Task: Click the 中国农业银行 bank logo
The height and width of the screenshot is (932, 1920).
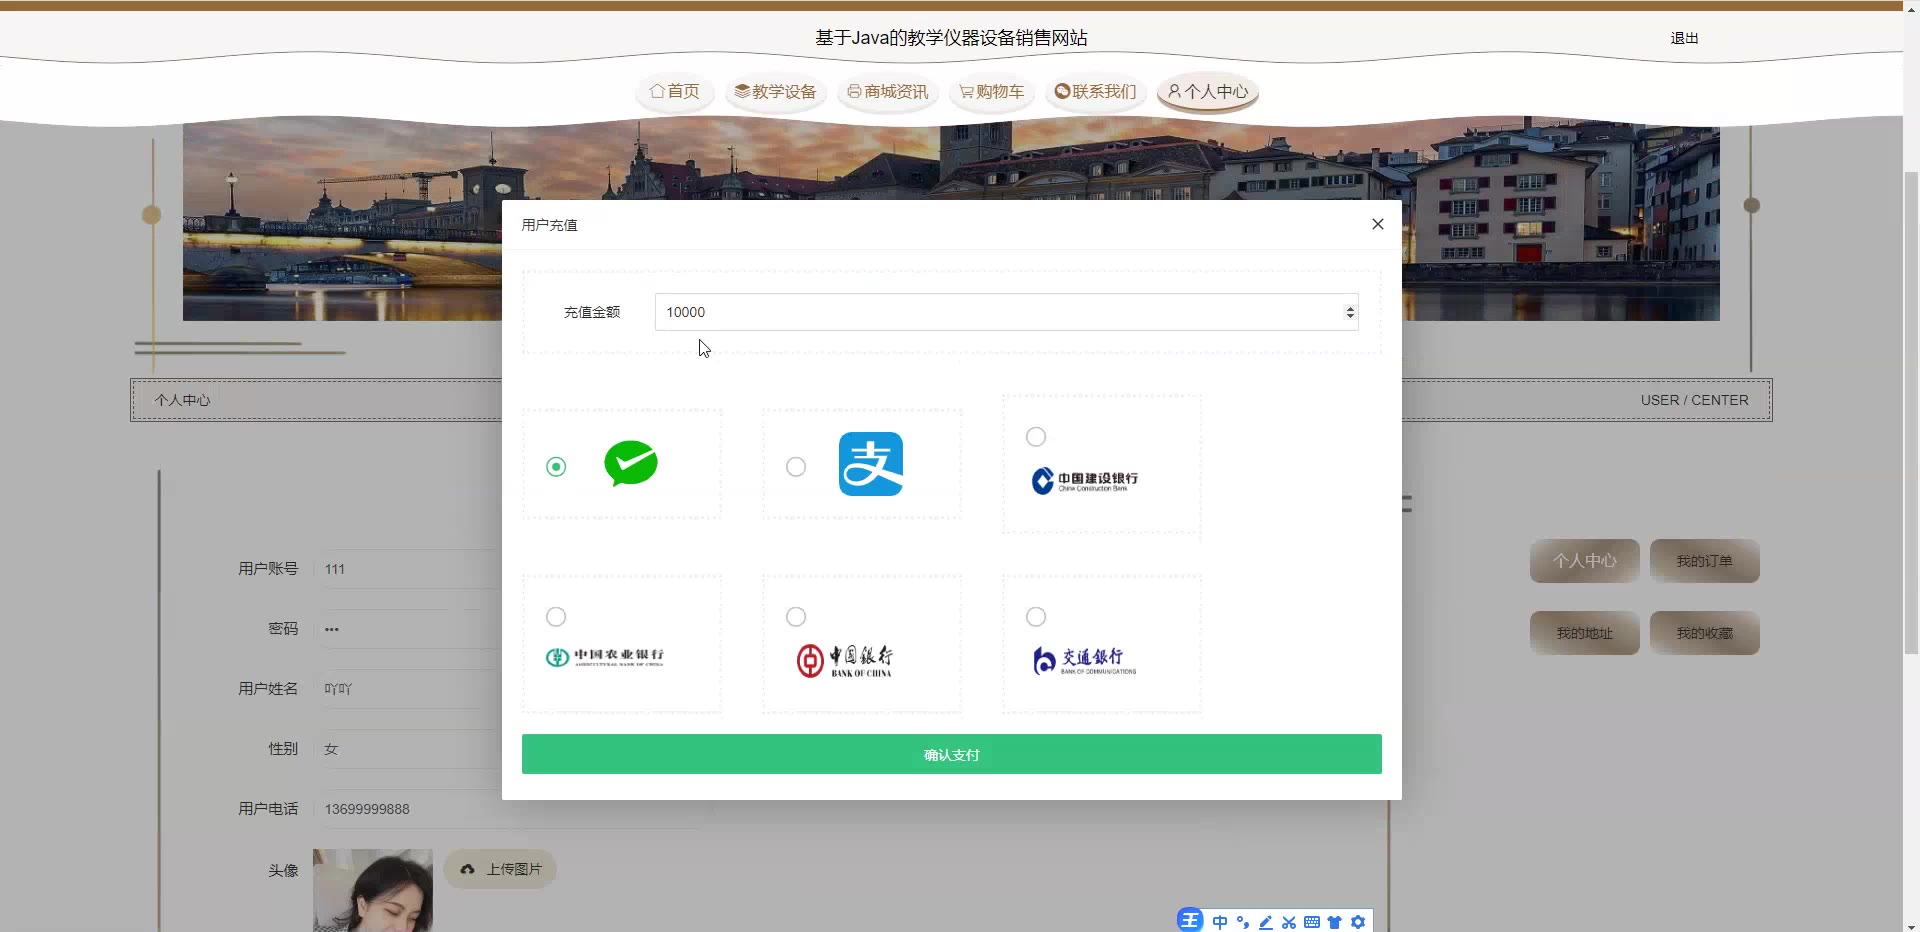Action: click(605, 657)
